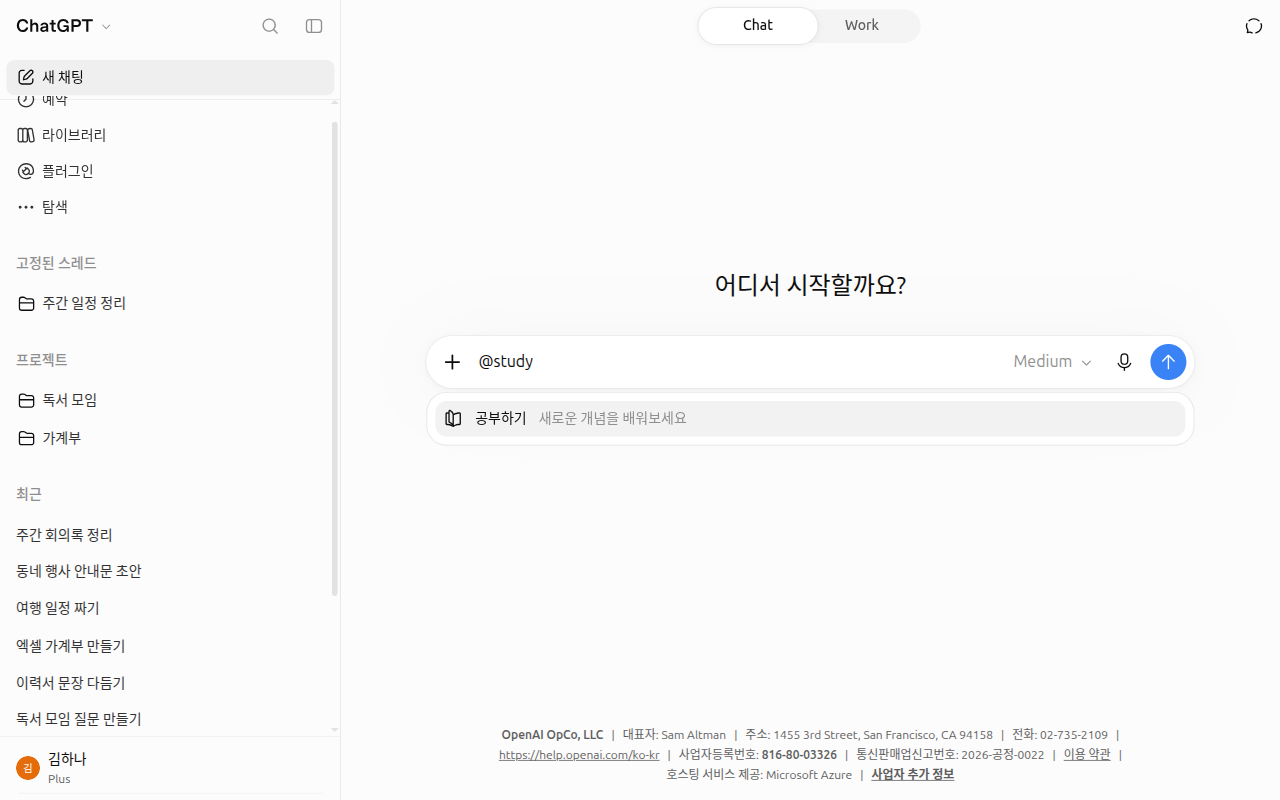Image resolution: width=1280 pixels, height=800 pixels.
Task: Open the 라이브러리 menu item
Action: [170, 135]
